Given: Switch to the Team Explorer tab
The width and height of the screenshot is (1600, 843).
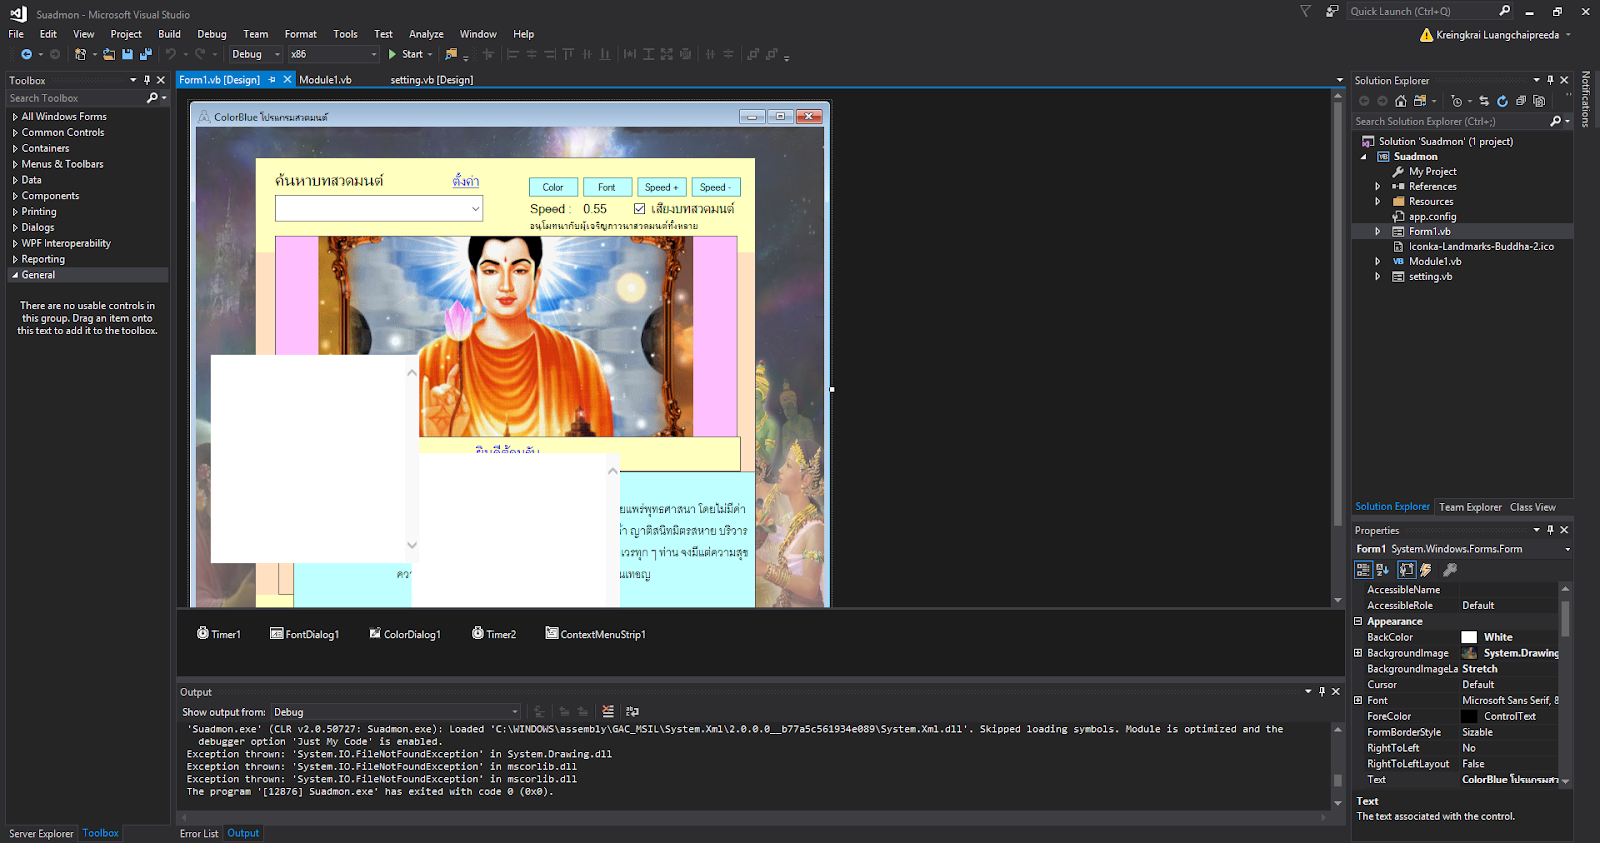Looking at the screenshot, I should [1470, 507].
